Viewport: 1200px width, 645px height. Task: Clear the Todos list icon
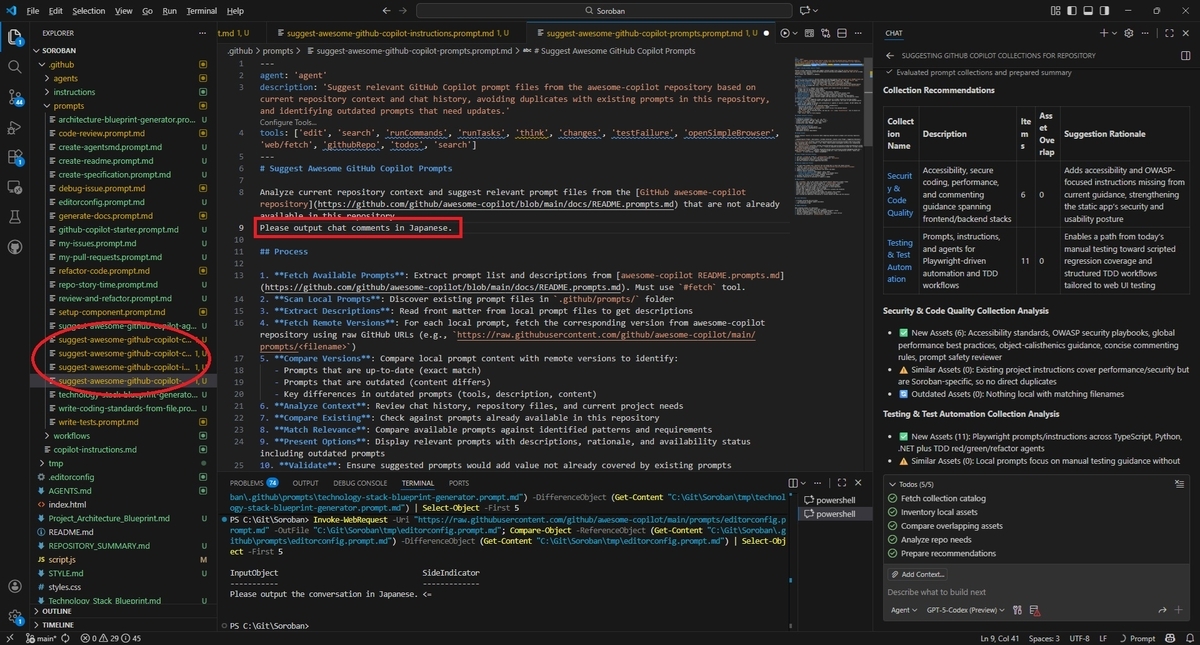pyautogui.click(x=1180, y=484)
